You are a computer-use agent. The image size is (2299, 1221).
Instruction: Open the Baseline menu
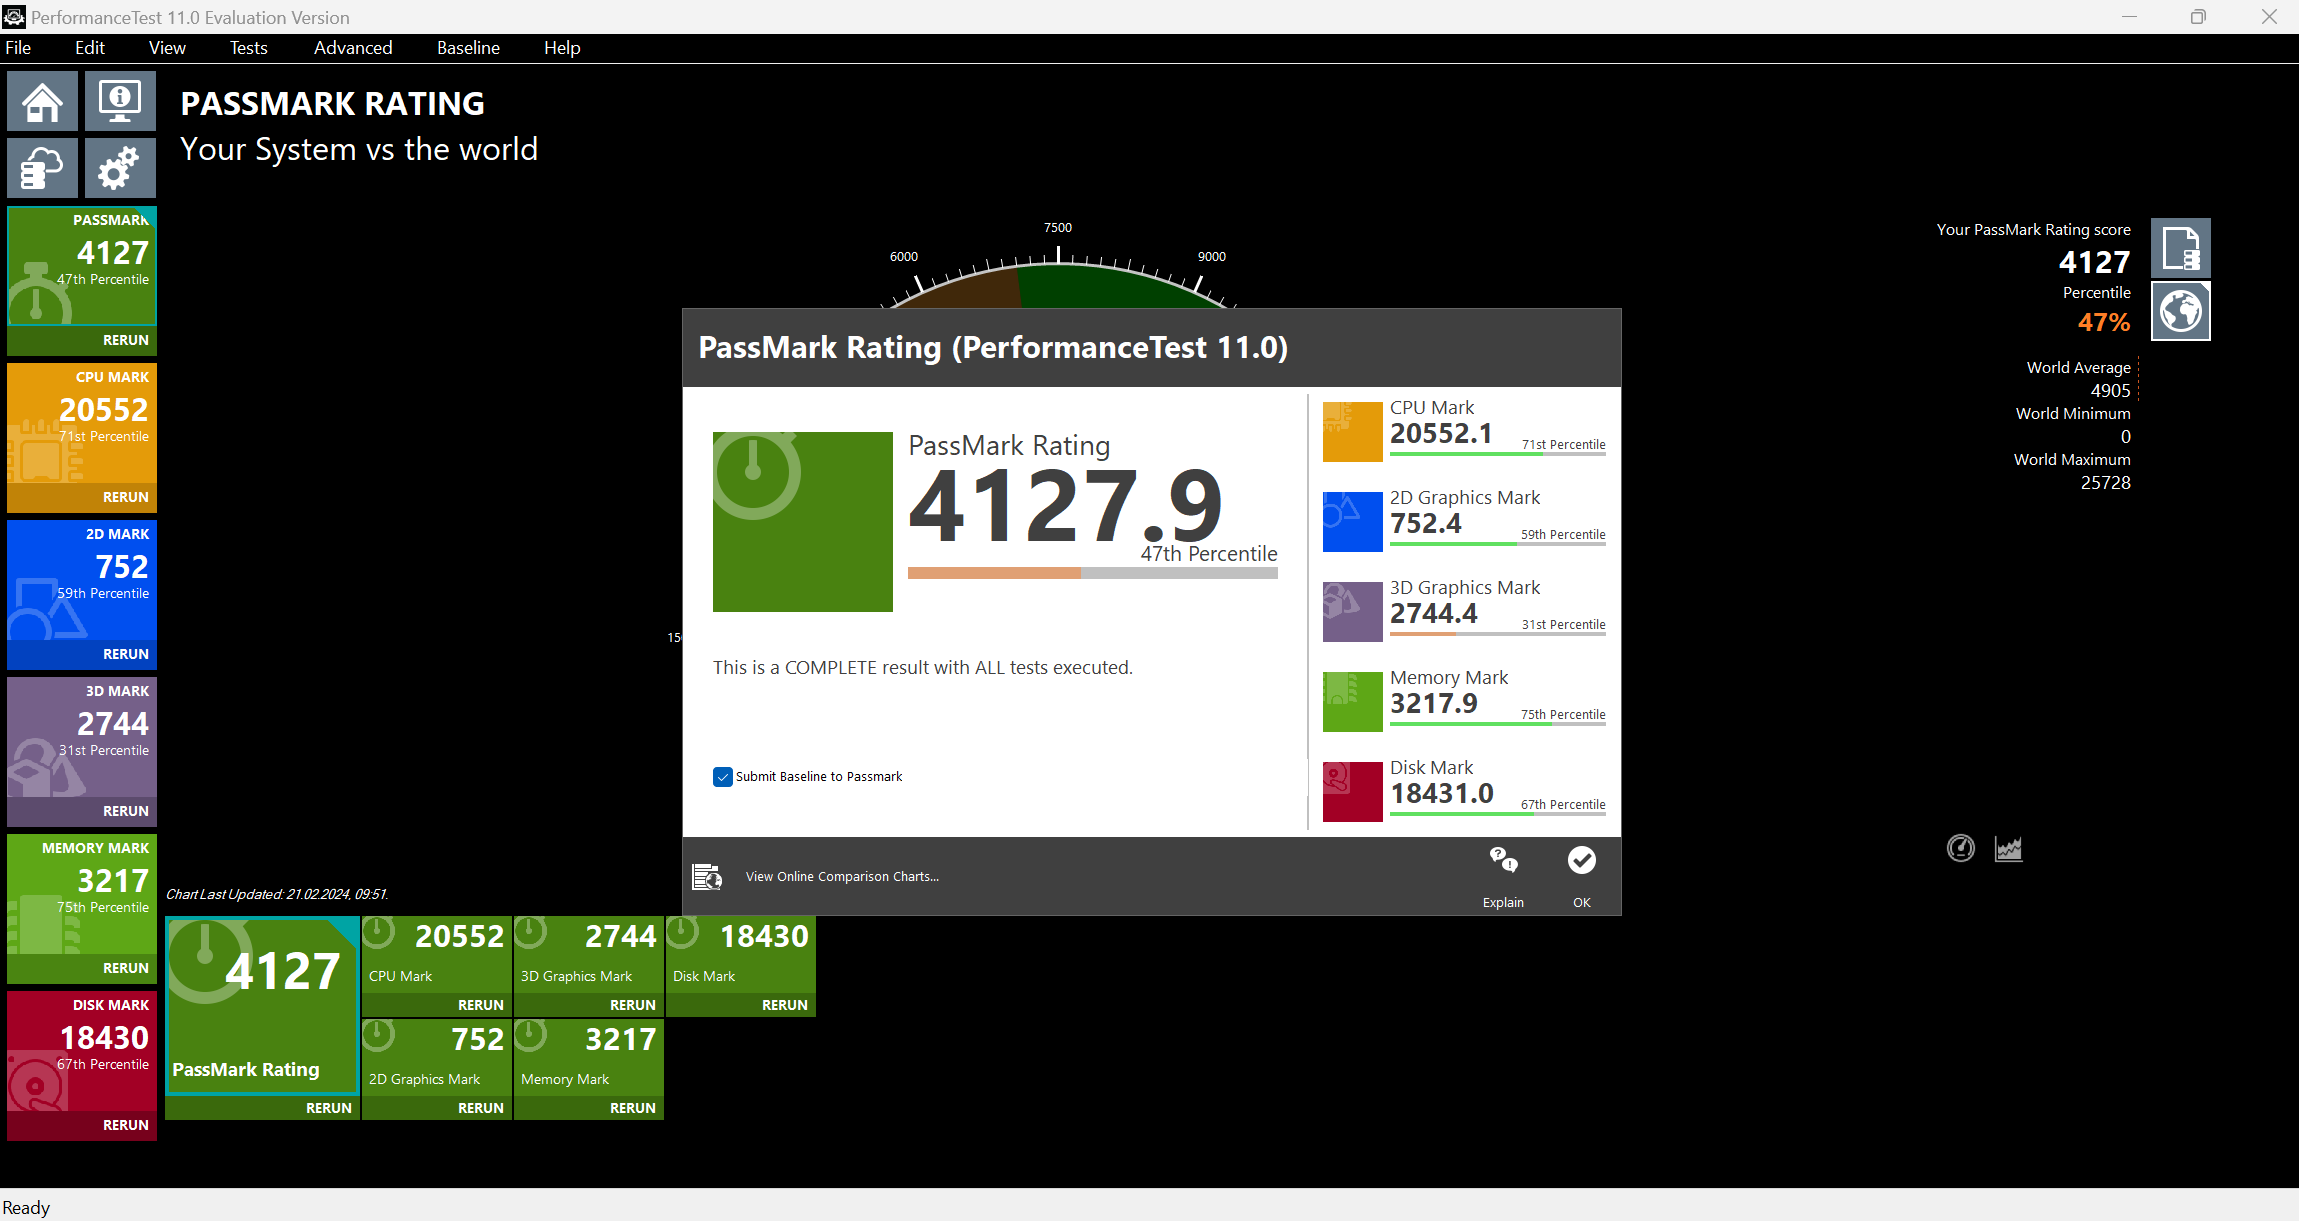(x=468, y=48)
